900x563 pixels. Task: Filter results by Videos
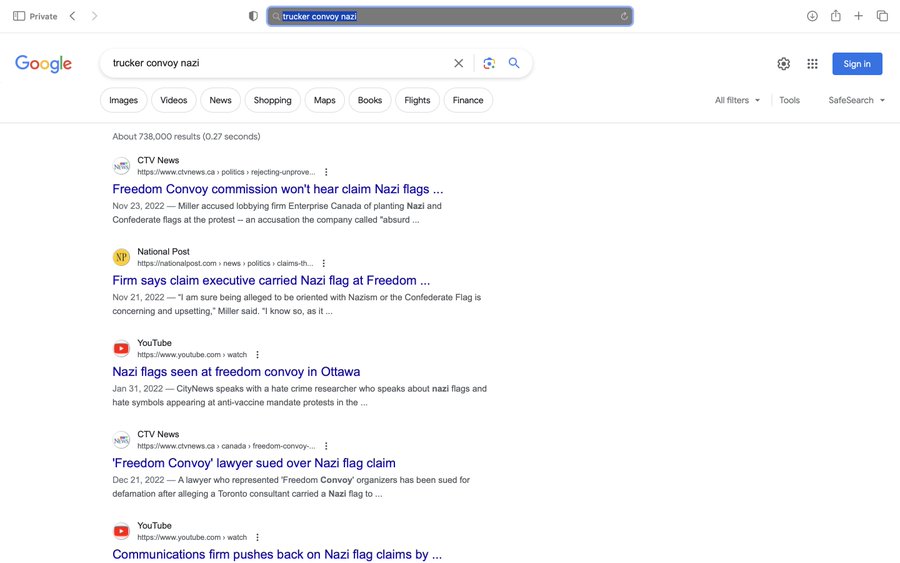173,100
